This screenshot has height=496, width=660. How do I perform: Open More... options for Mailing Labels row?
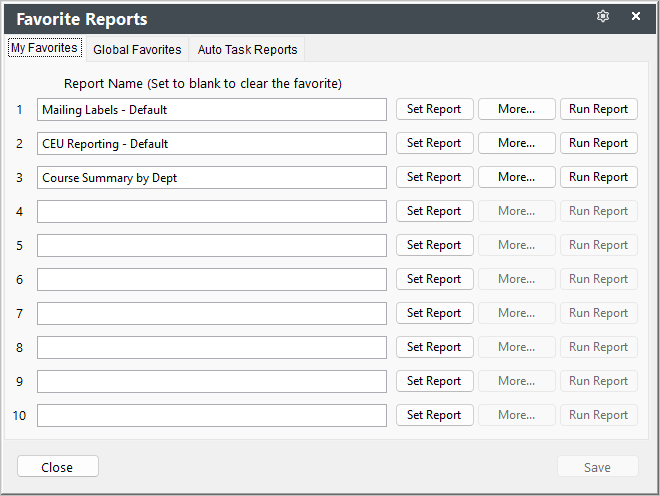(517, 109)
